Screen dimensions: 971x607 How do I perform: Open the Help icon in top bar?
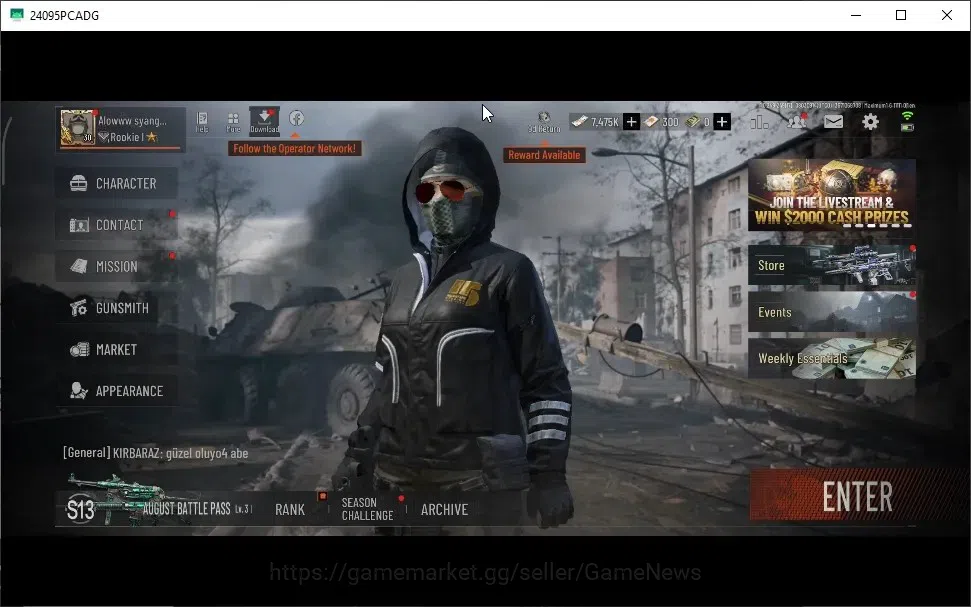pos(202,121)
